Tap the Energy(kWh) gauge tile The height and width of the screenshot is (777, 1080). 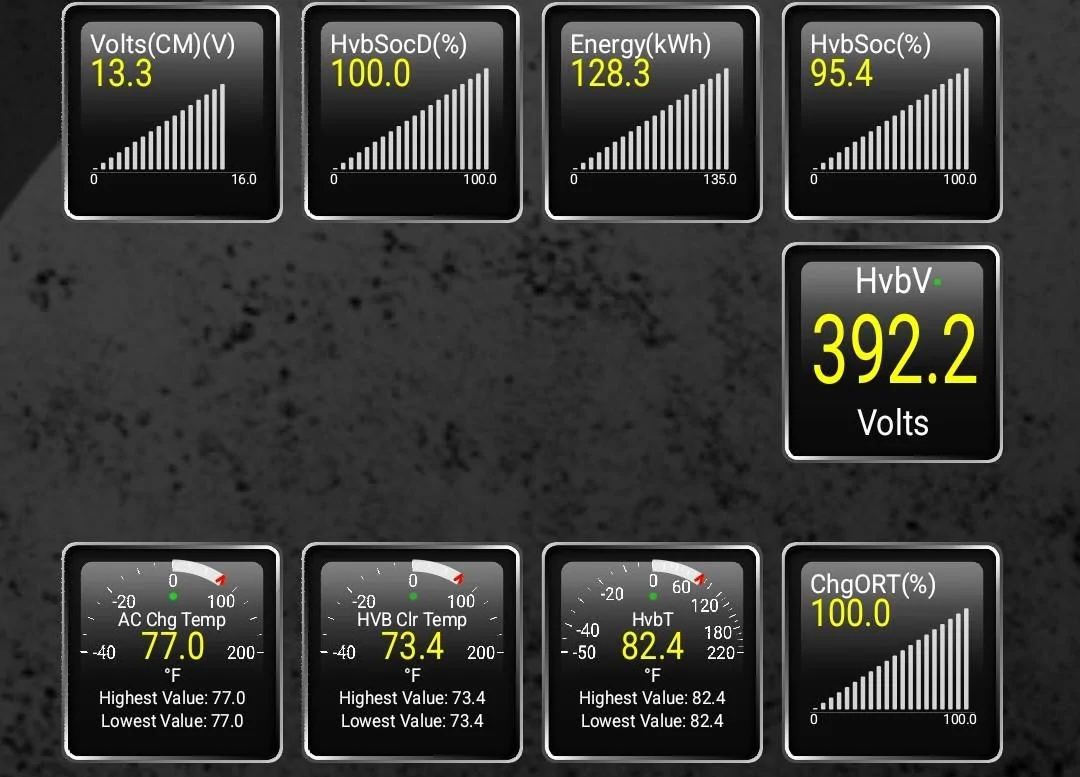[x=652, y=113]
